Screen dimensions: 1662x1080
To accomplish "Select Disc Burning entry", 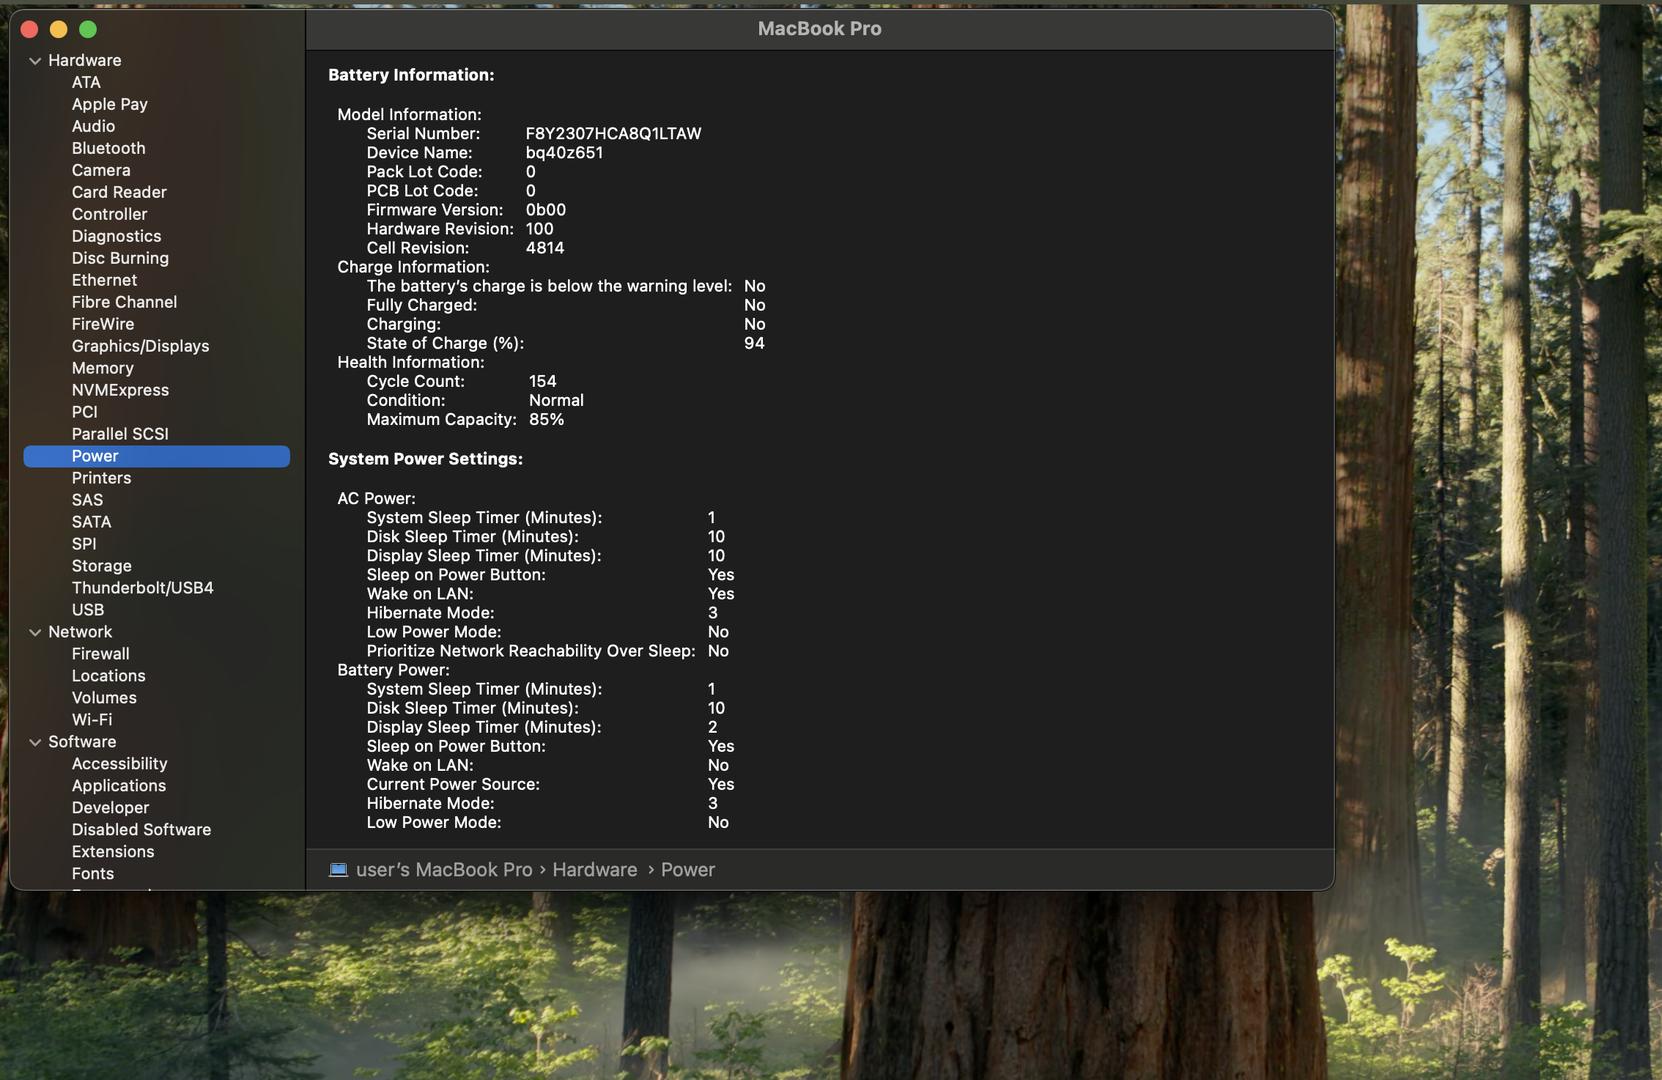I will tap(120, 258).
